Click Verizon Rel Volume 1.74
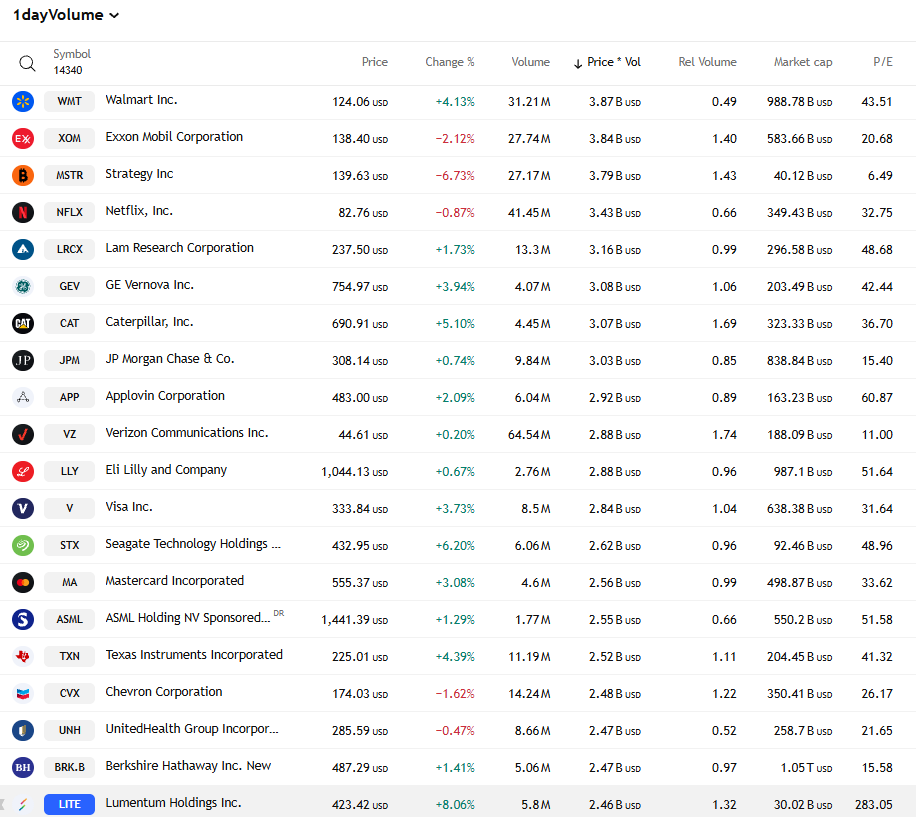 [x=724, y=435]
